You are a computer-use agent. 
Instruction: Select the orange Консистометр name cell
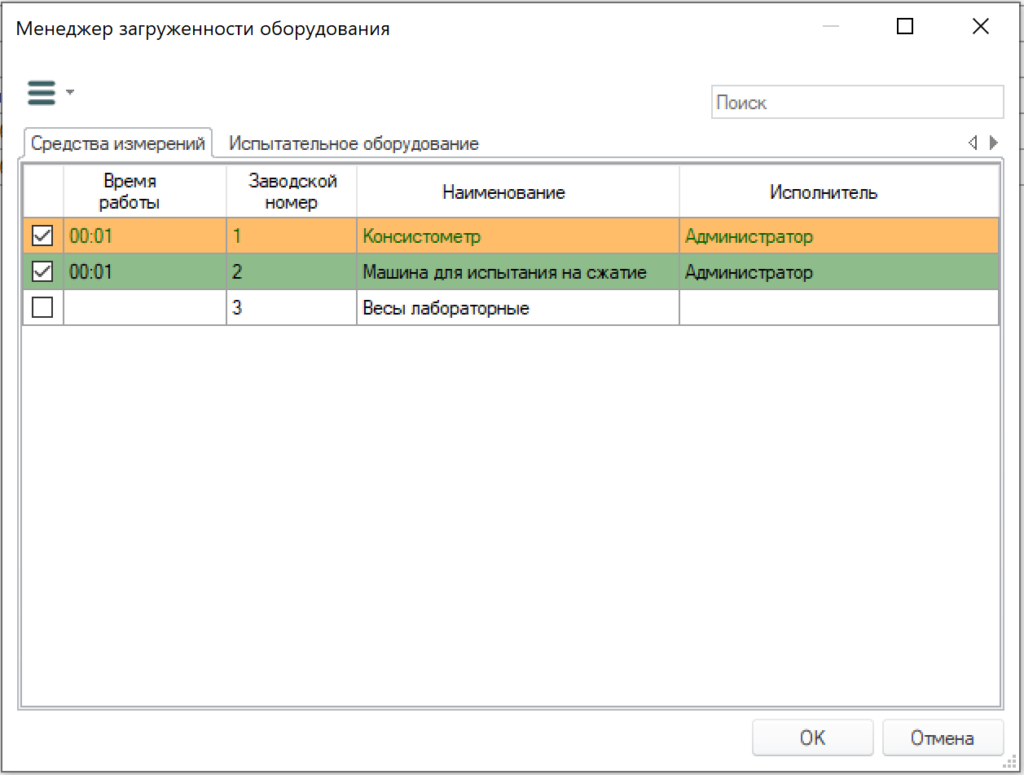point(518,236)
